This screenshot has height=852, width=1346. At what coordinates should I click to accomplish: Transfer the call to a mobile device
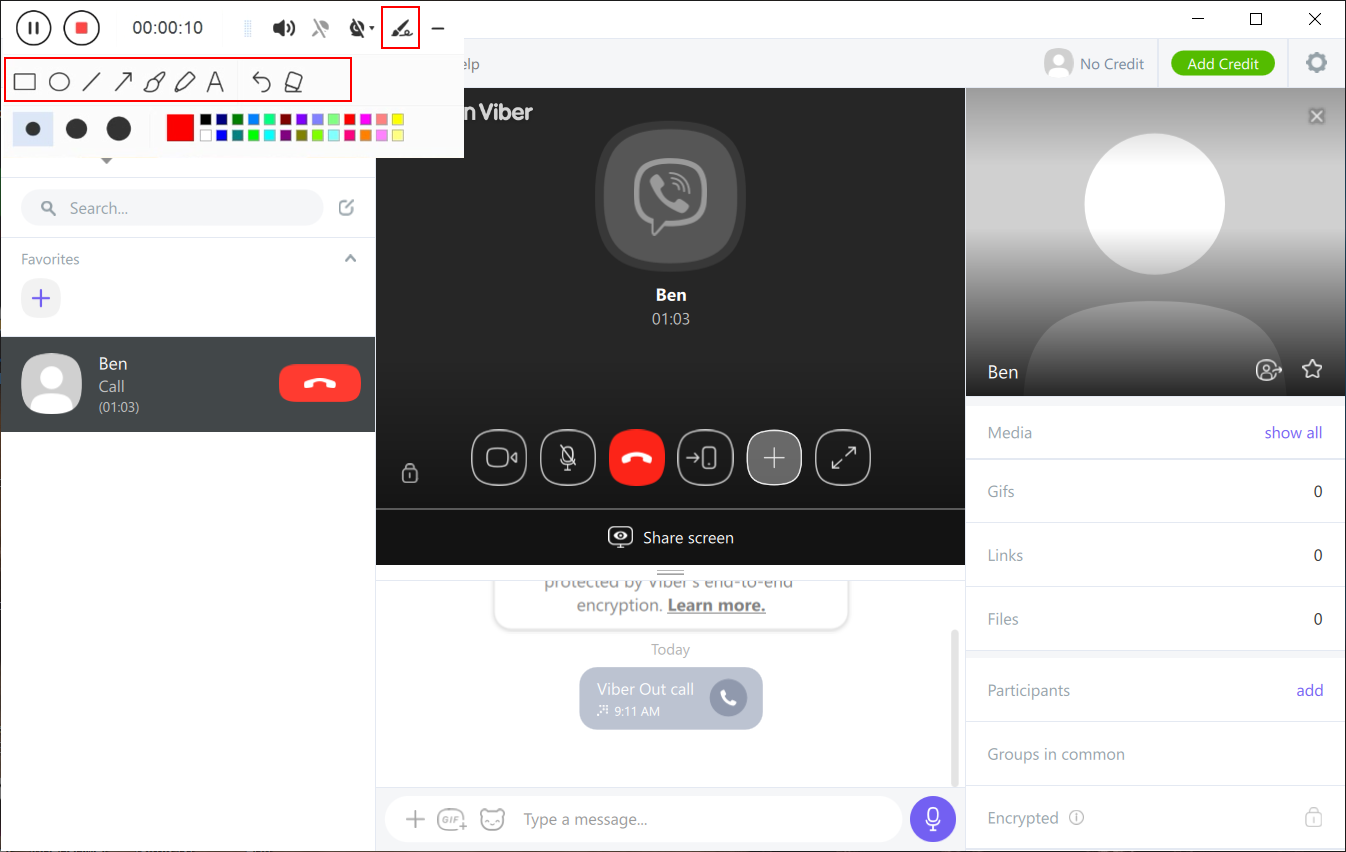(x=706, y=457)
